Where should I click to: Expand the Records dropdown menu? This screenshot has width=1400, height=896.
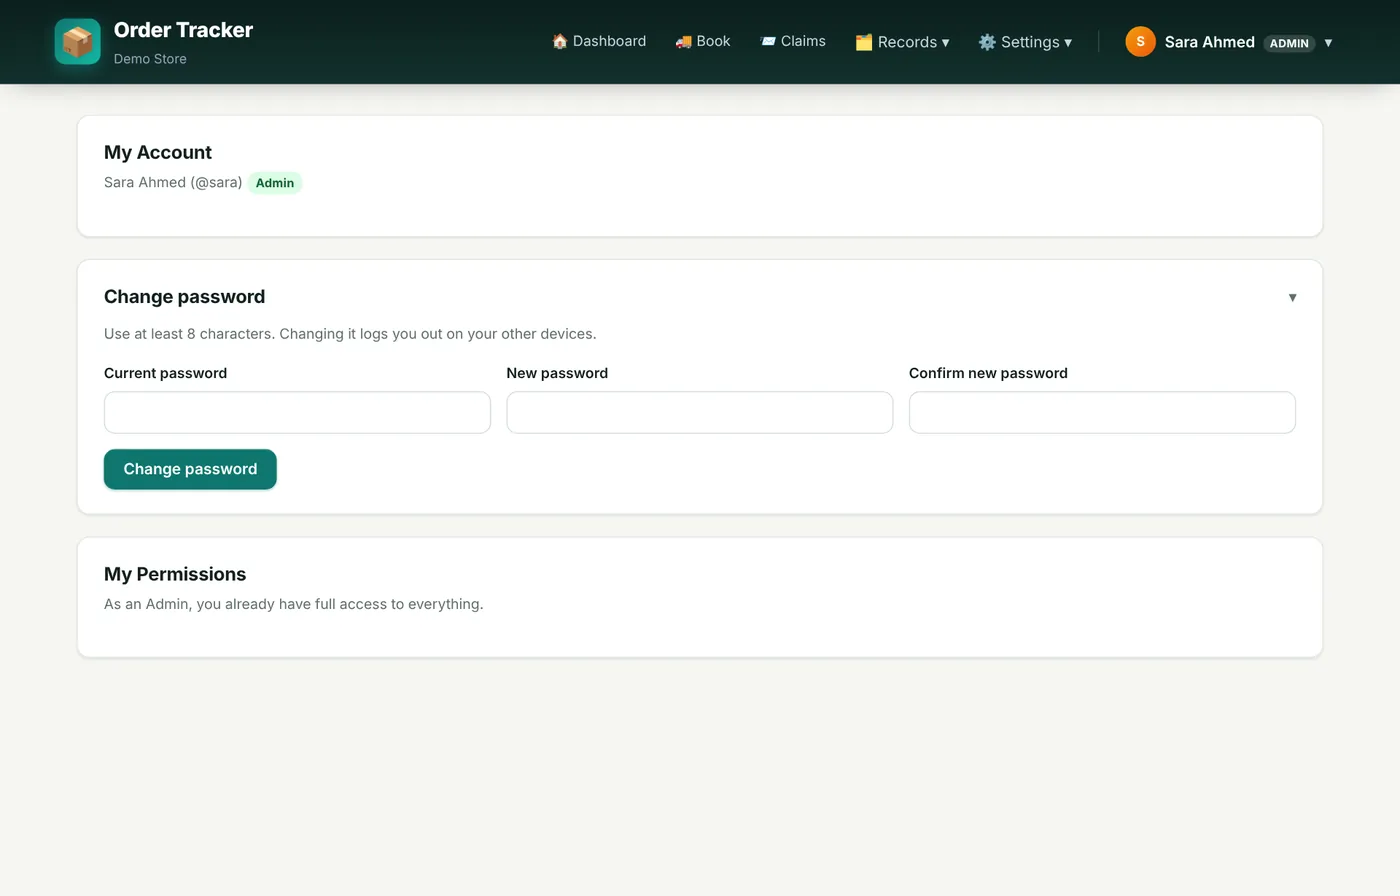[902, 42]
